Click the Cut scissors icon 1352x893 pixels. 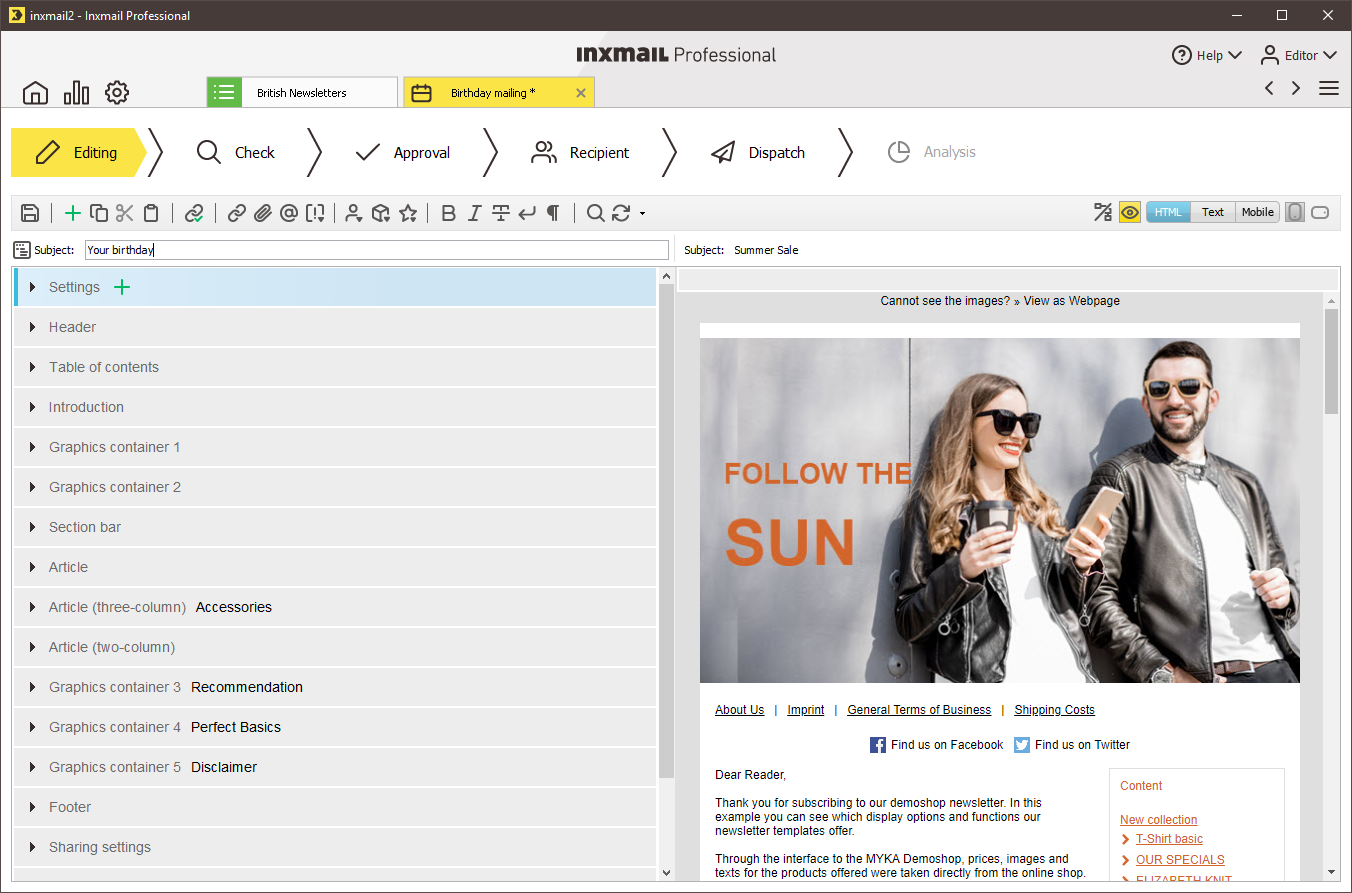(x=125, y=213)
